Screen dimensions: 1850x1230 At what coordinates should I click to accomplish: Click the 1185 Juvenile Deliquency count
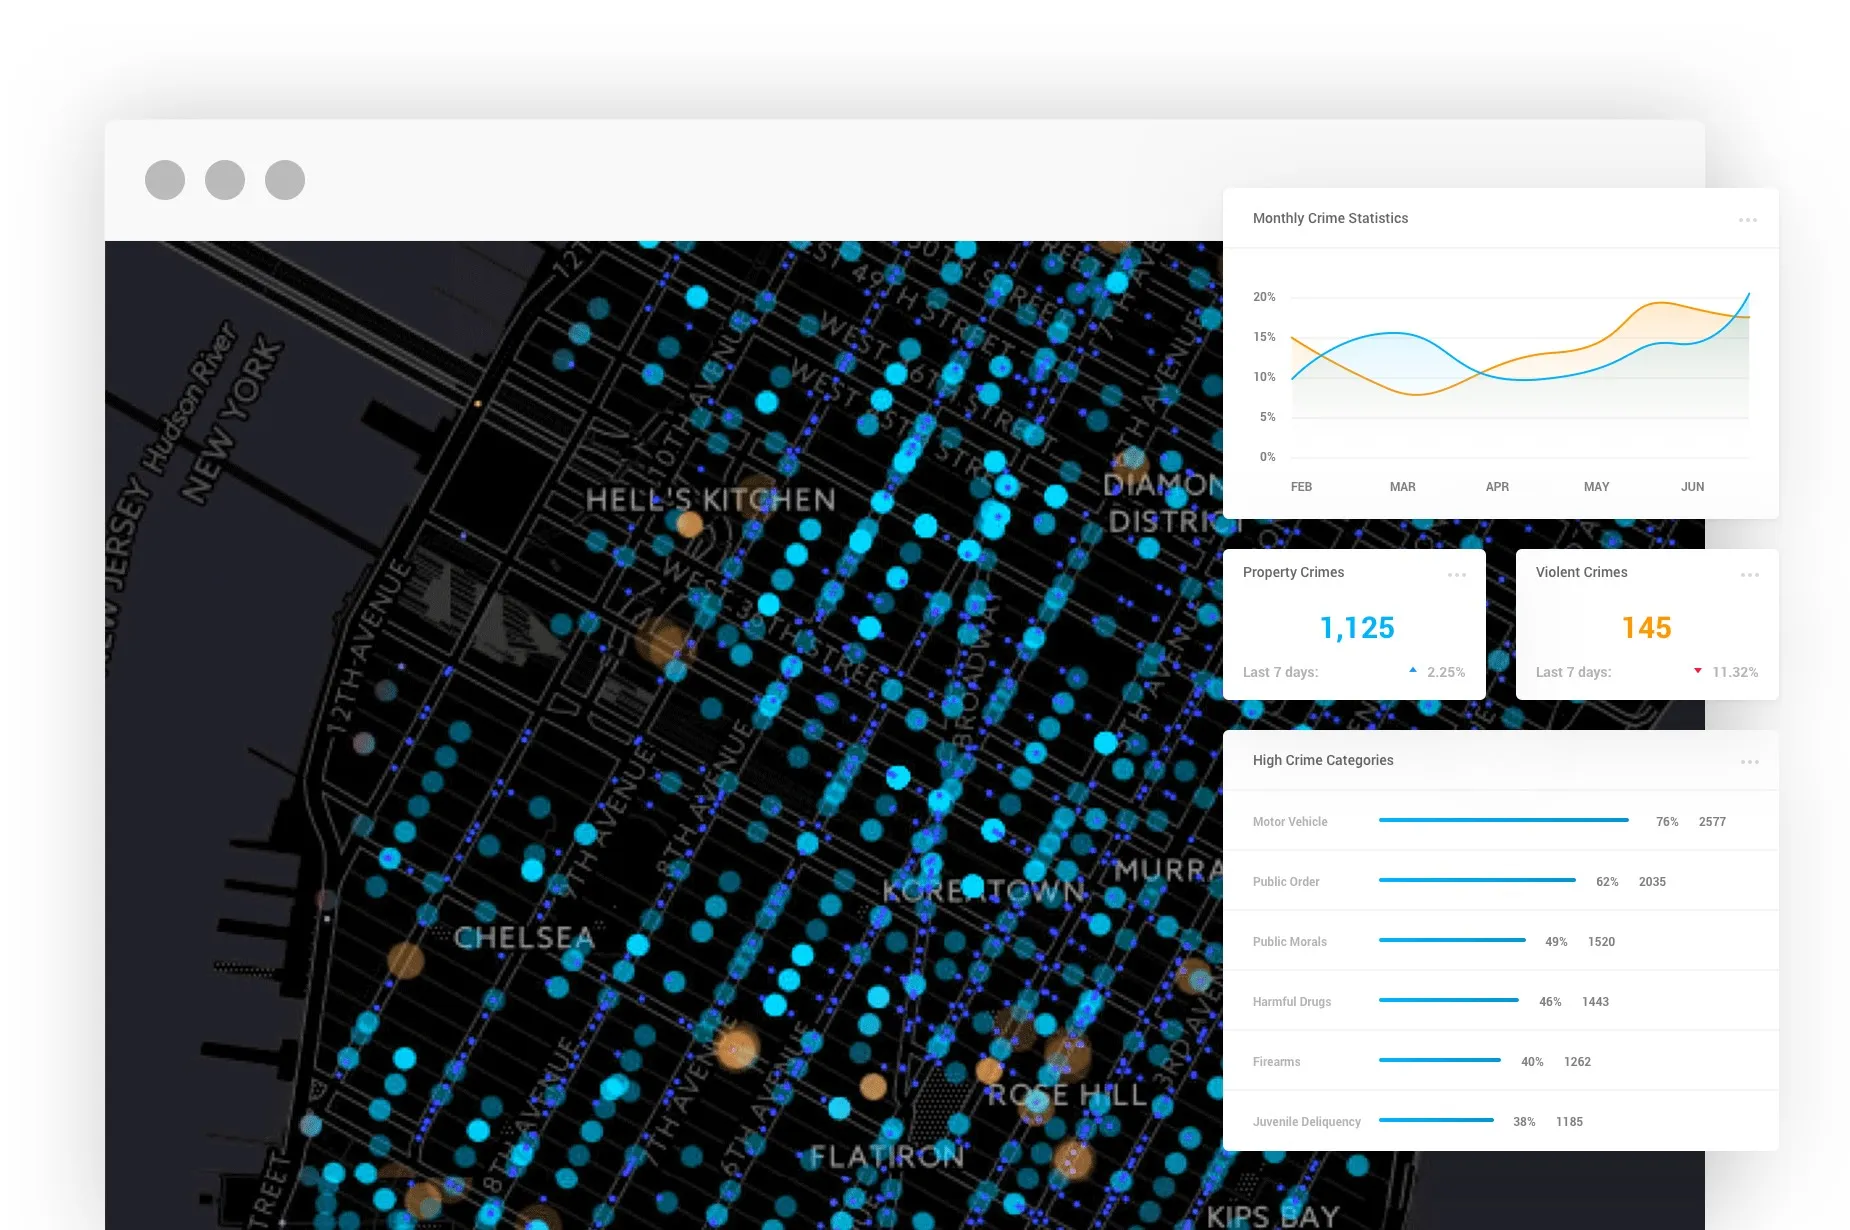[x=1569, y=1122]
